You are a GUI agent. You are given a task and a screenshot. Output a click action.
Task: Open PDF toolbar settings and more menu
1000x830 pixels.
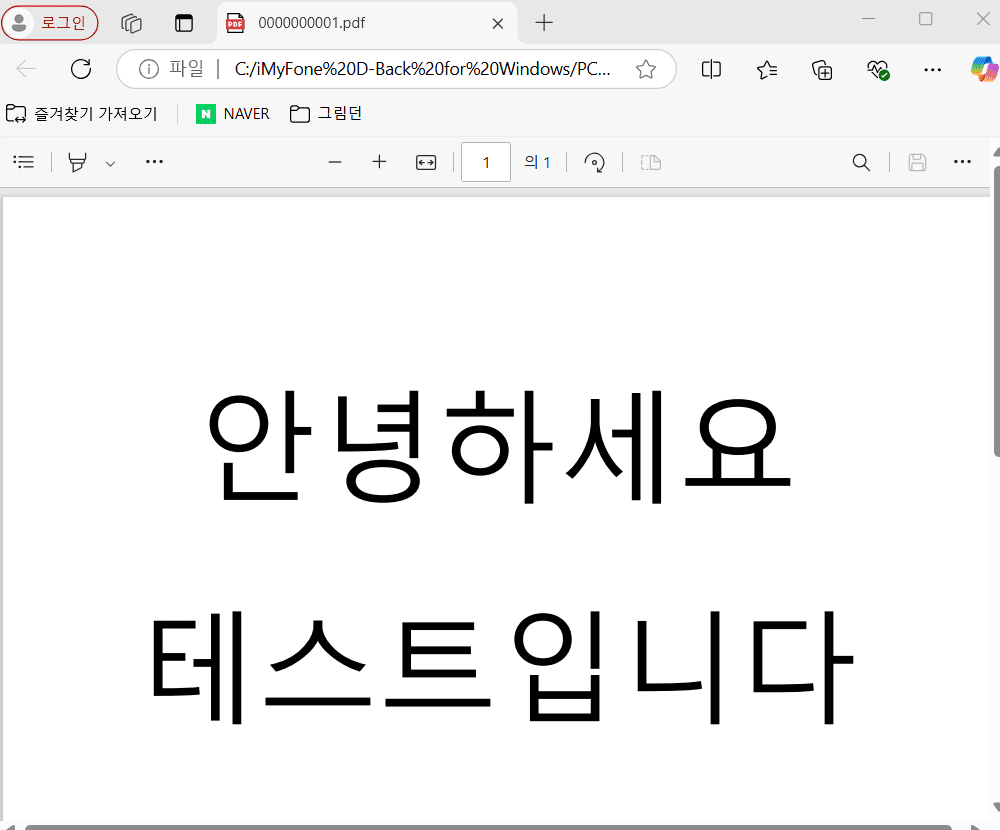click(962, 162)
